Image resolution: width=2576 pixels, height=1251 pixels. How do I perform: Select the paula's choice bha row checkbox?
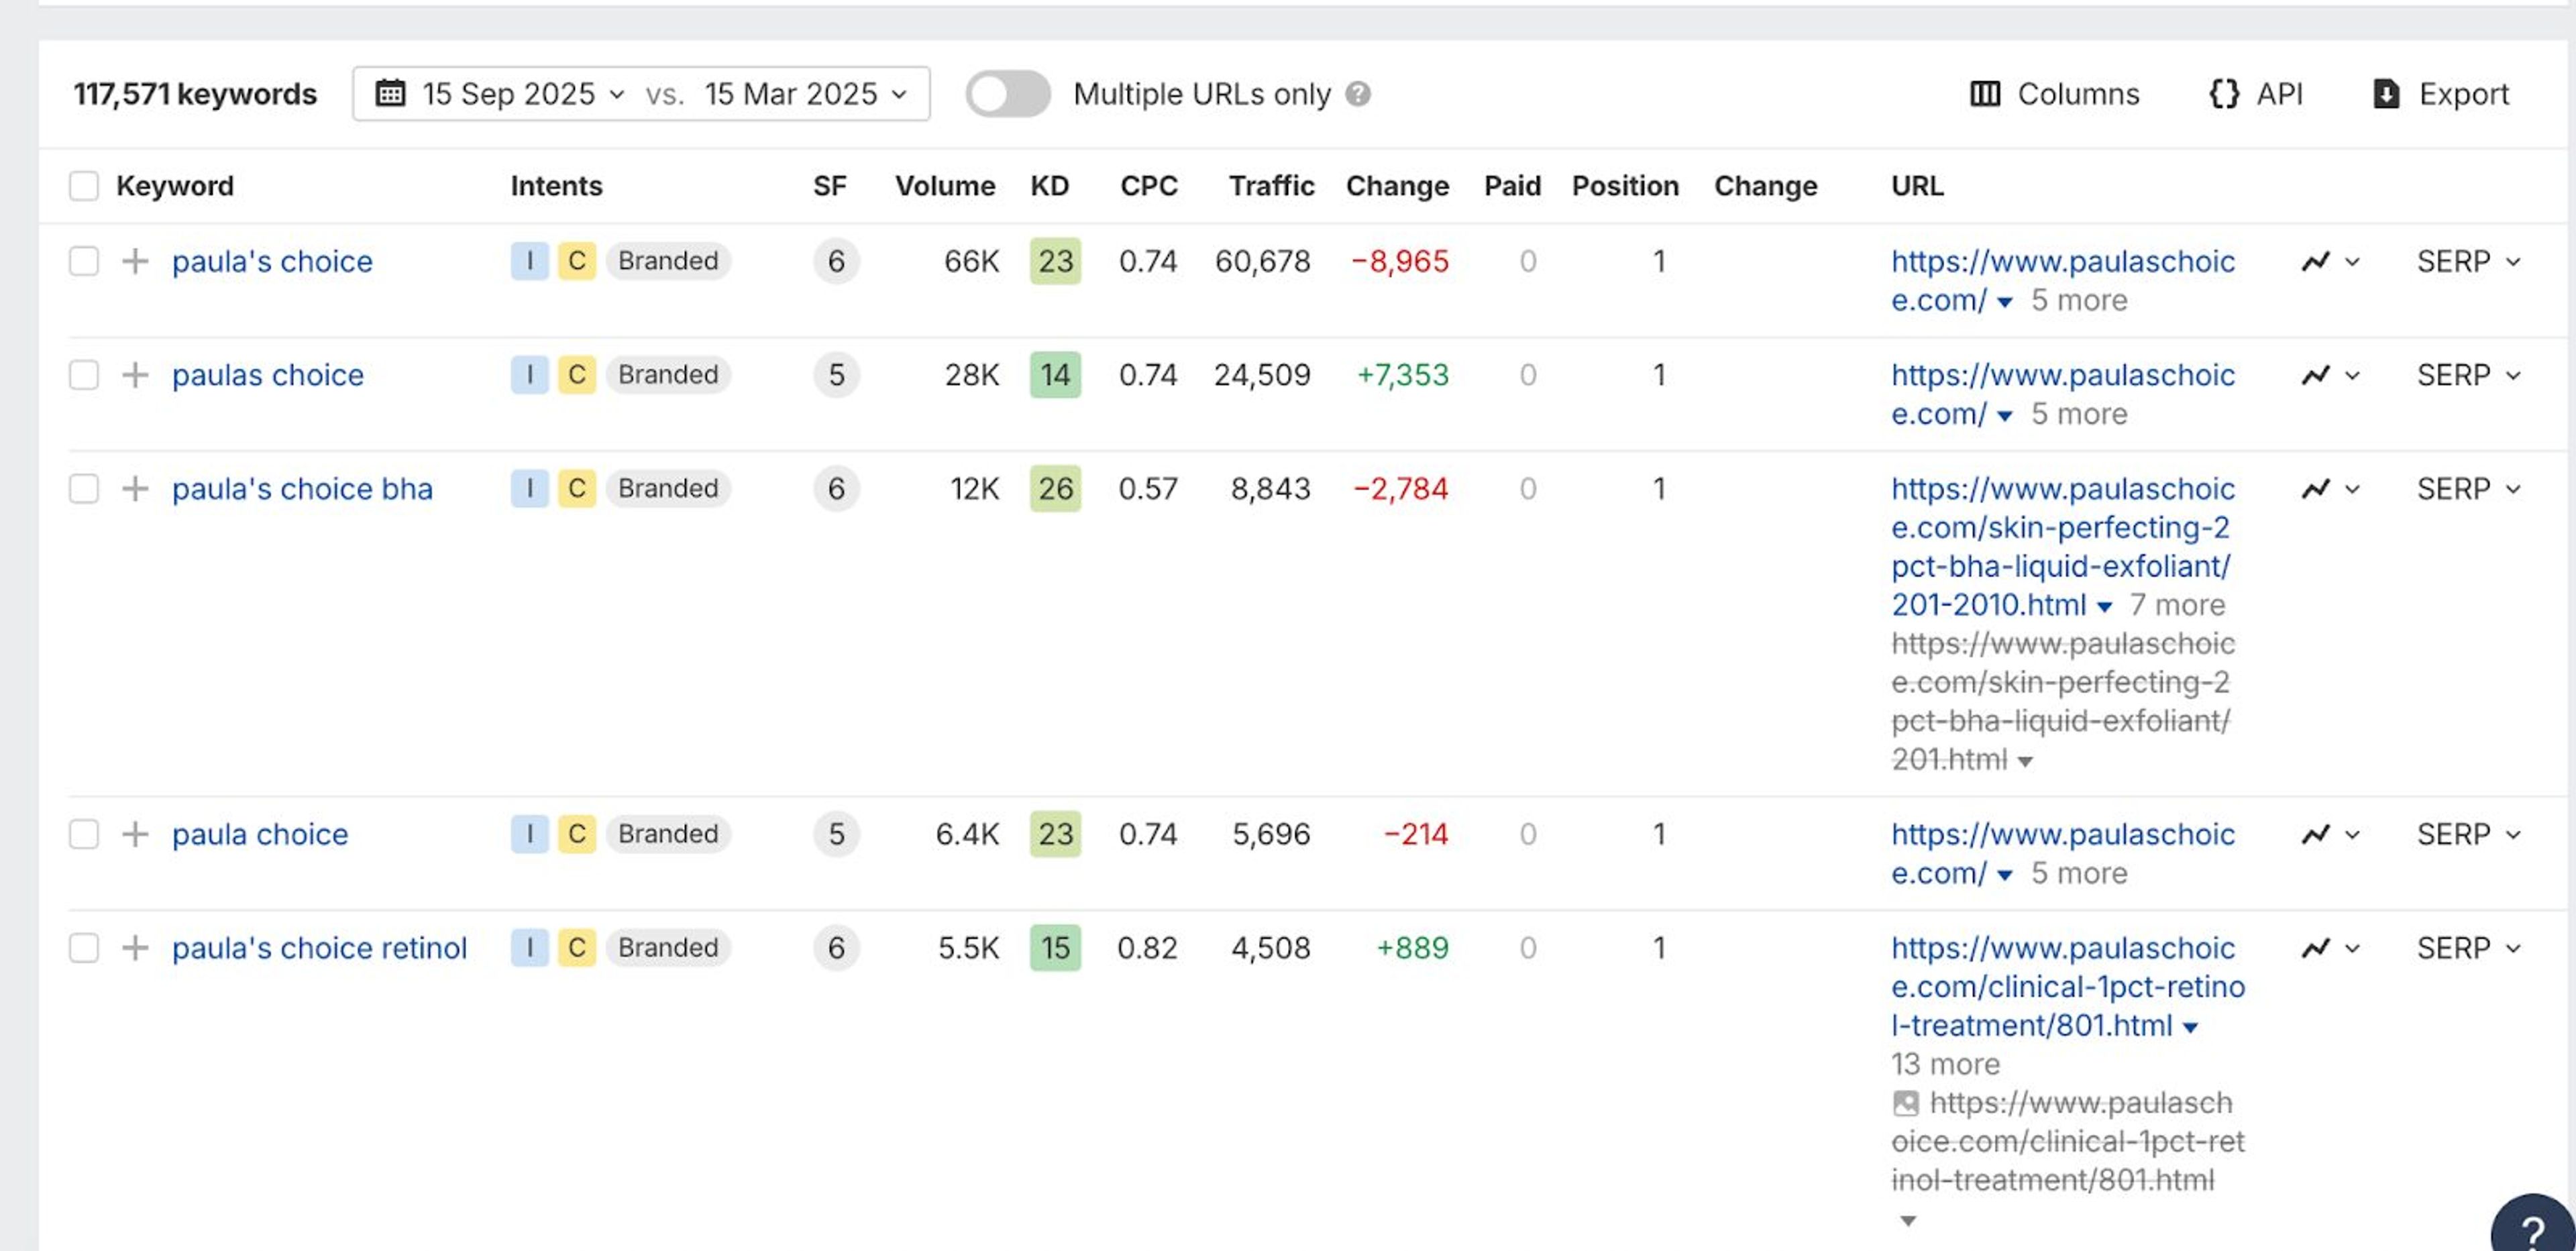pos(84,489)
